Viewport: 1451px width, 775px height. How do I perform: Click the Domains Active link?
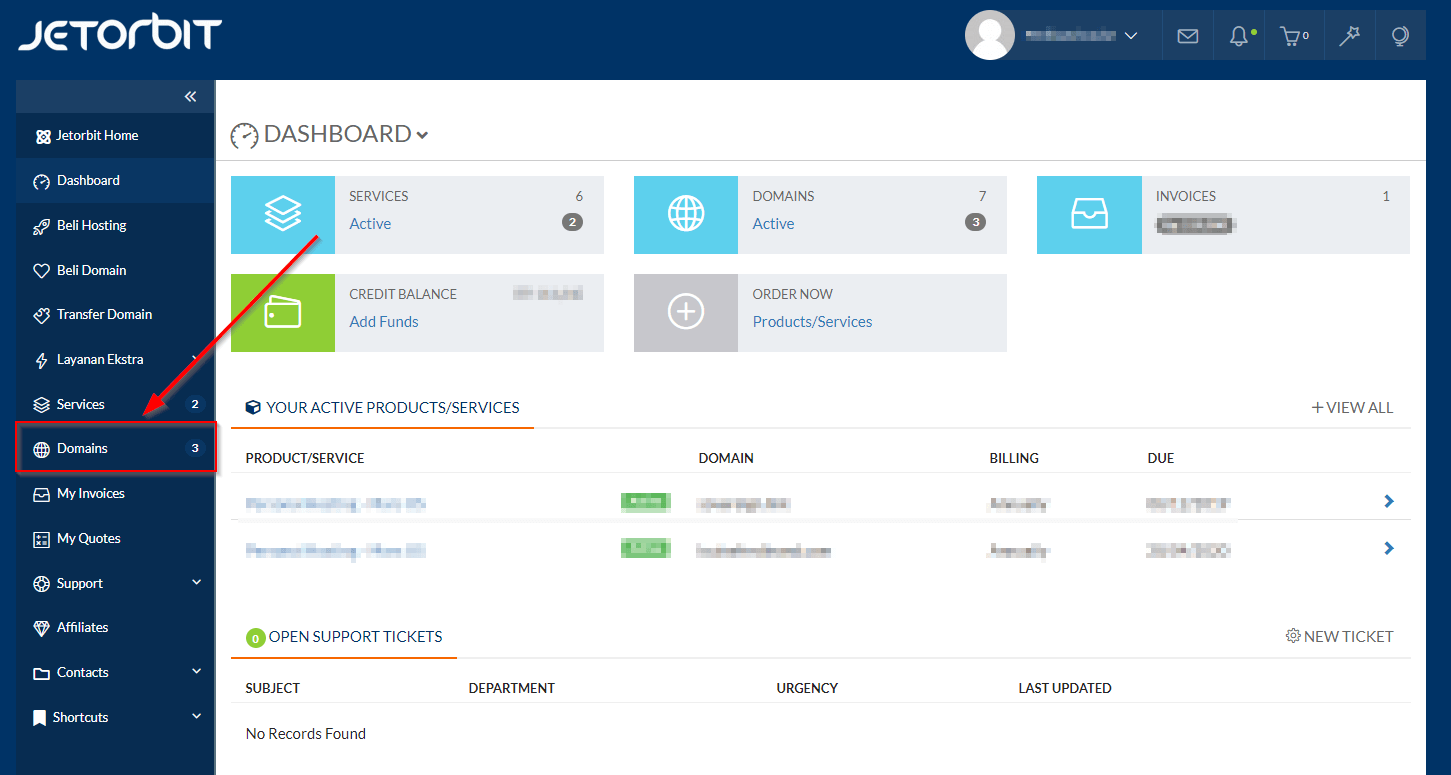click(773, 224)
